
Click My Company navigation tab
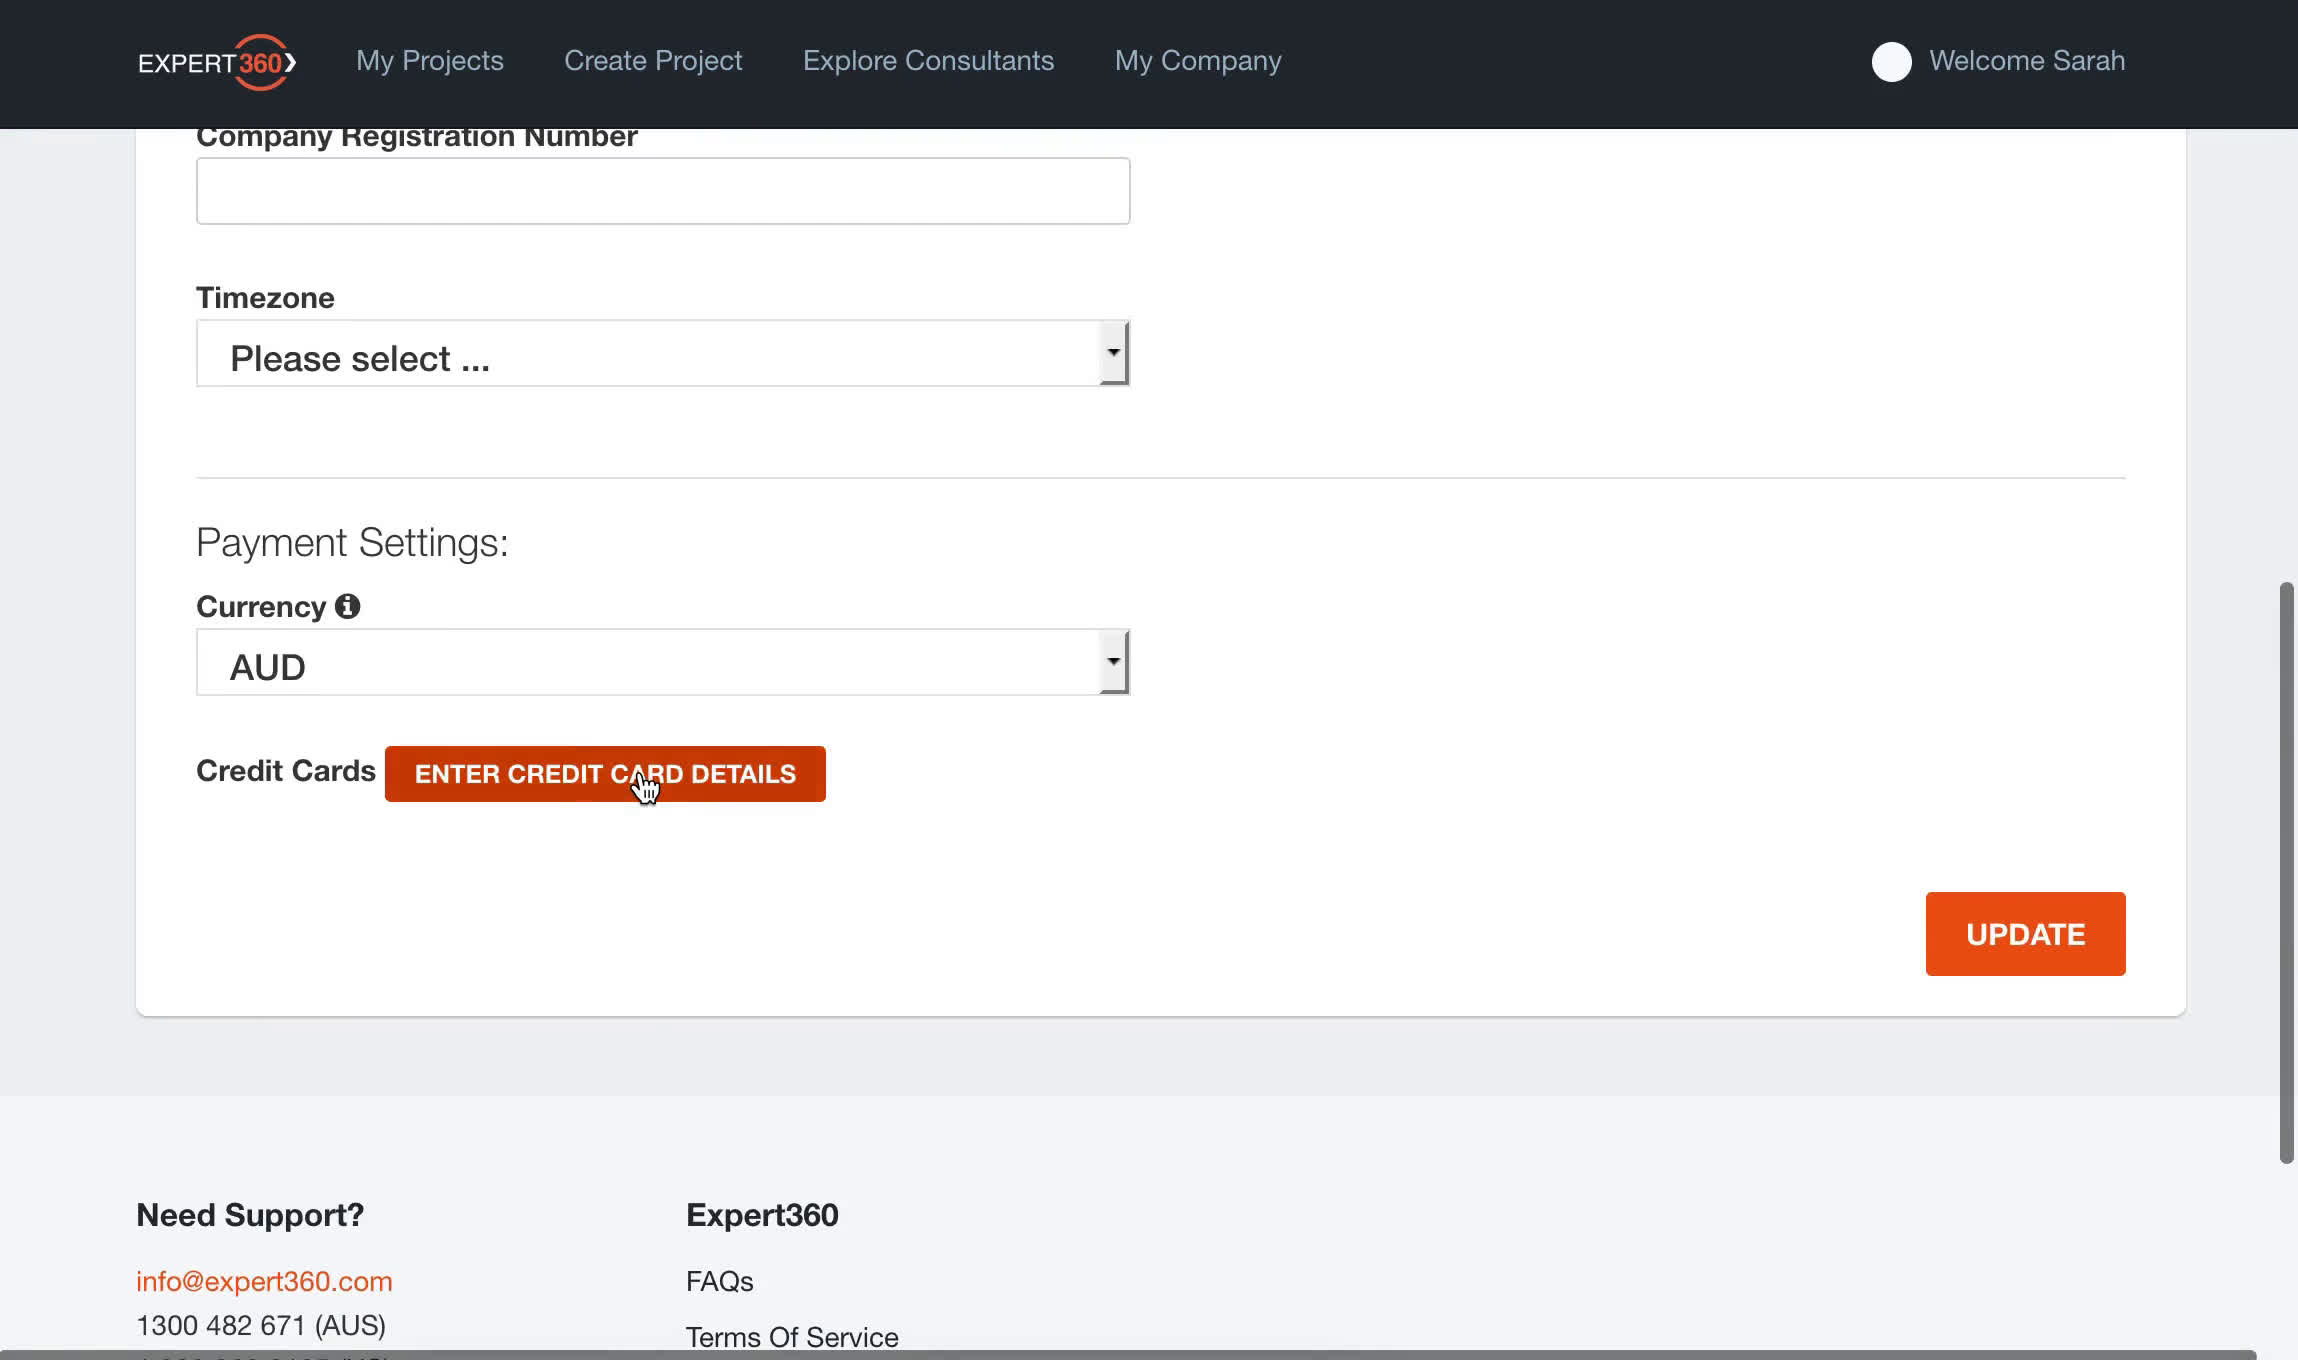tap(1198, 62)
